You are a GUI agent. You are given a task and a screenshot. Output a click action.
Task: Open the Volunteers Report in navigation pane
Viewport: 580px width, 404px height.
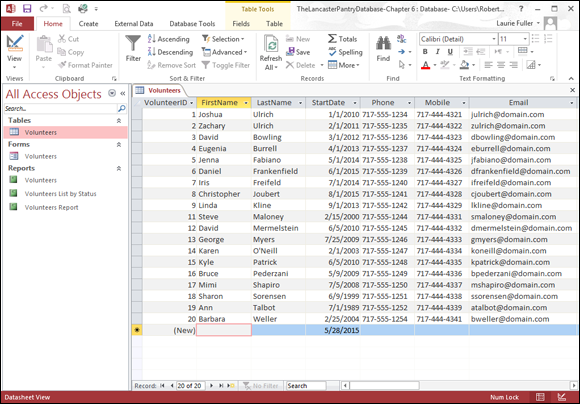(x=51, y=207)
